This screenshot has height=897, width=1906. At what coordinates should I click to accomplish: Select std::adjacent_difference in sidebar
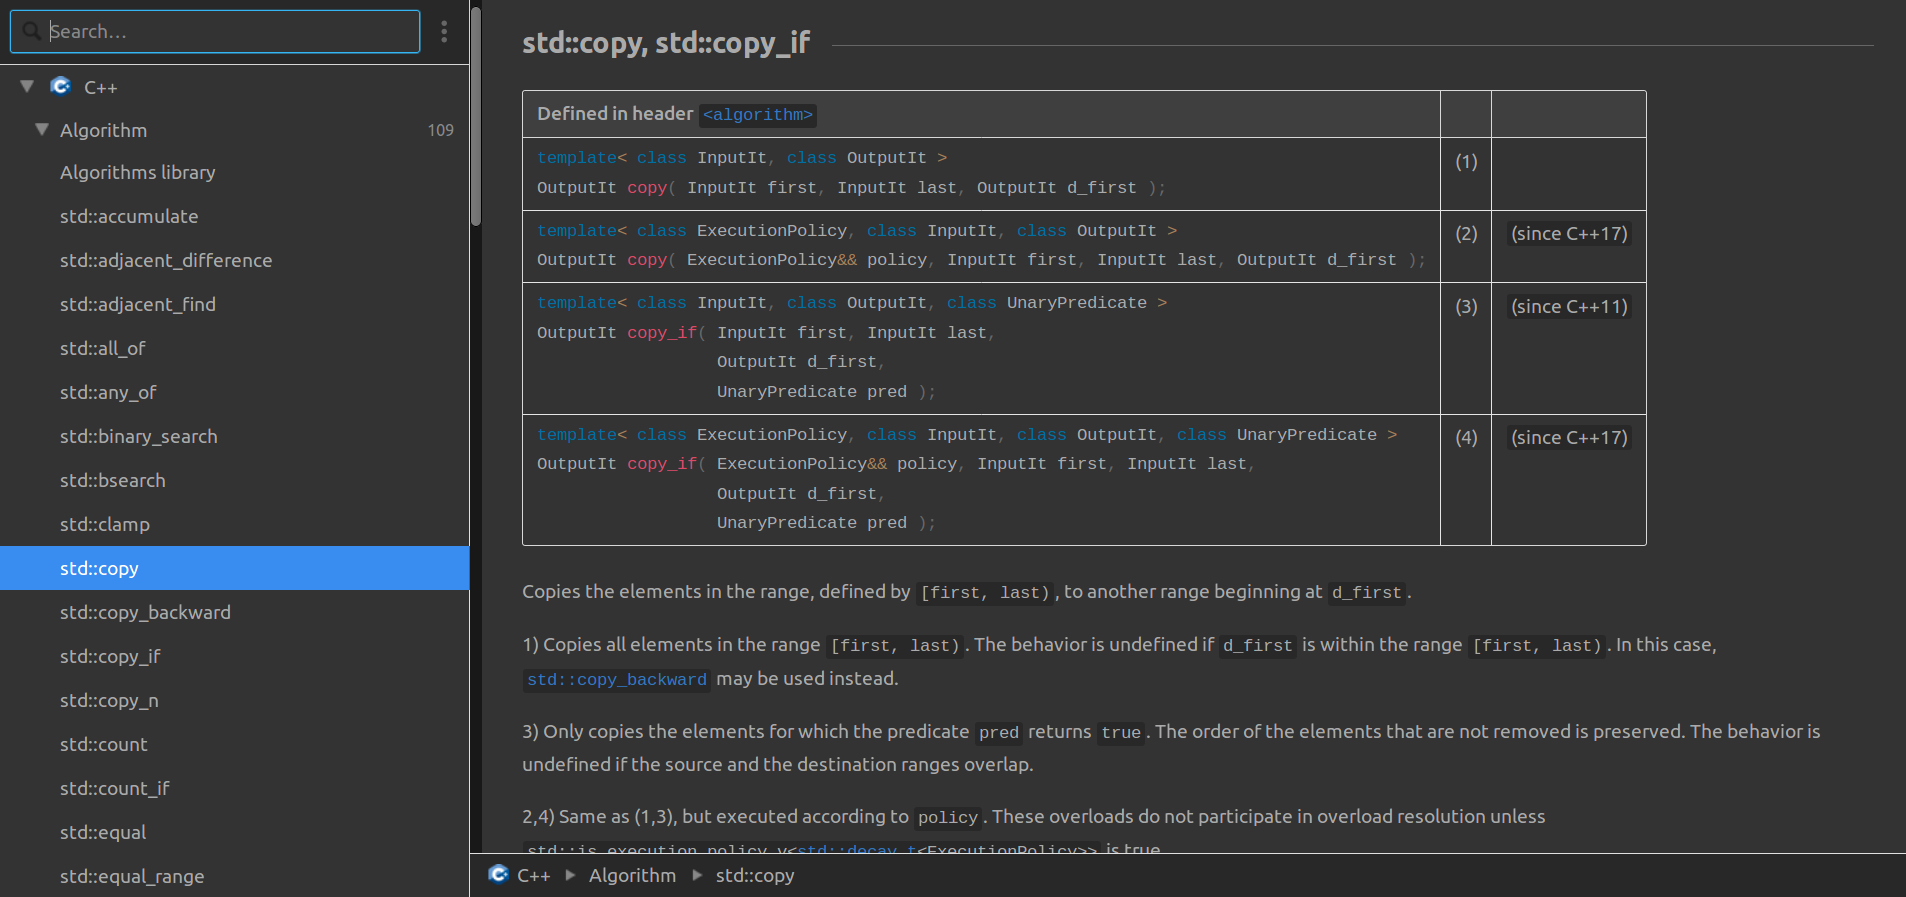(x=235, y=260)
